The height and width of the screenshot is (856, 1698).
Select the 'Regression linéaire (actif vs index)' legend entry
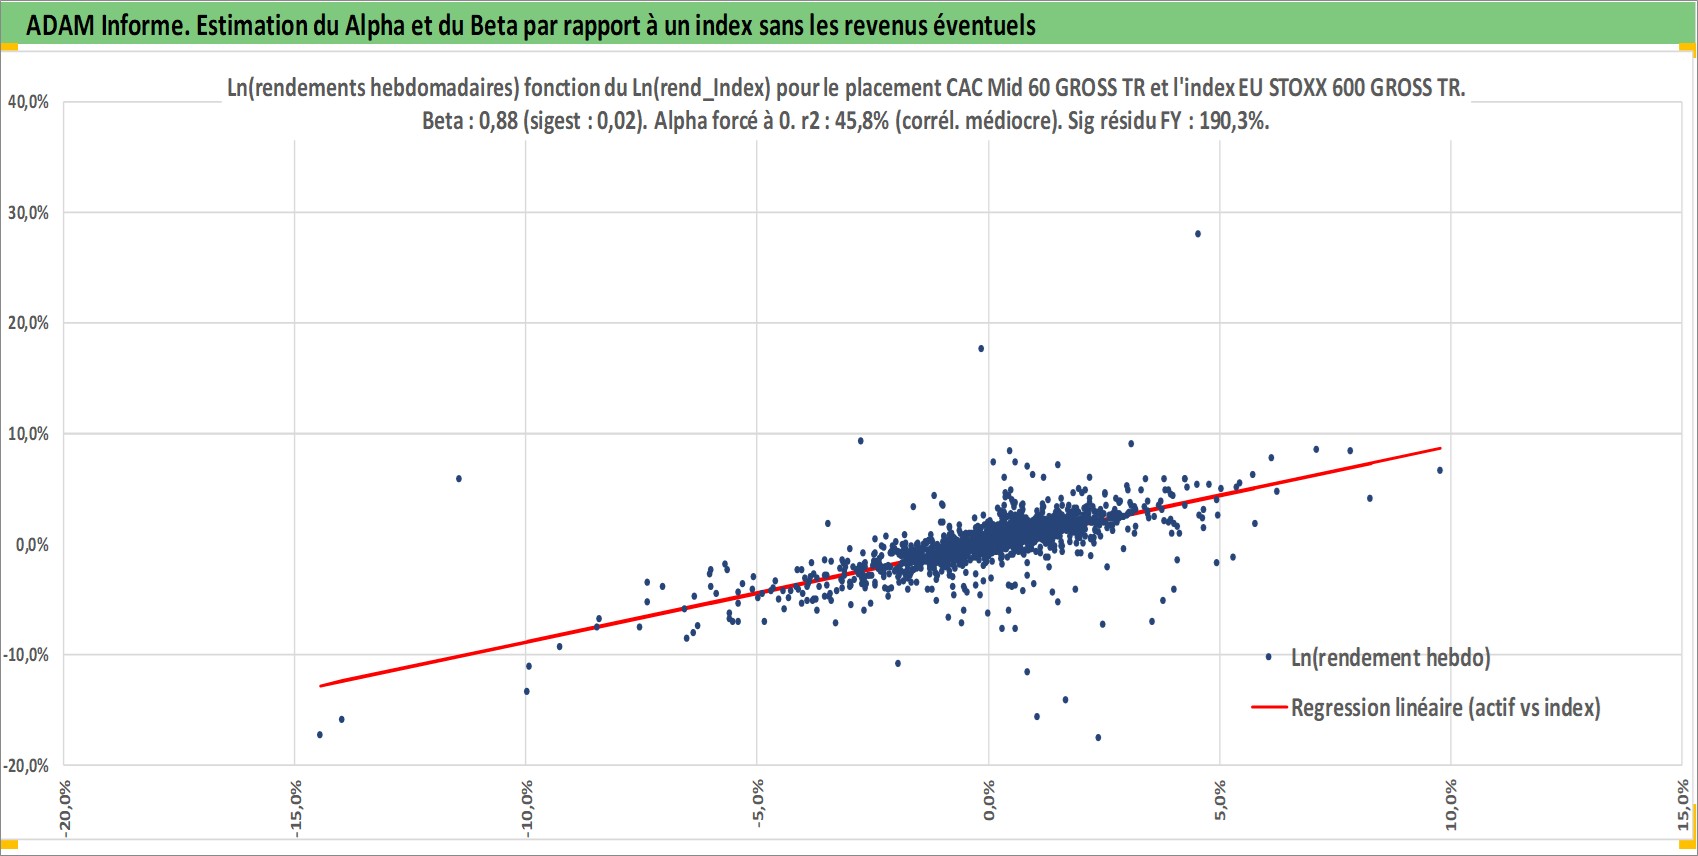point(1445,708)
